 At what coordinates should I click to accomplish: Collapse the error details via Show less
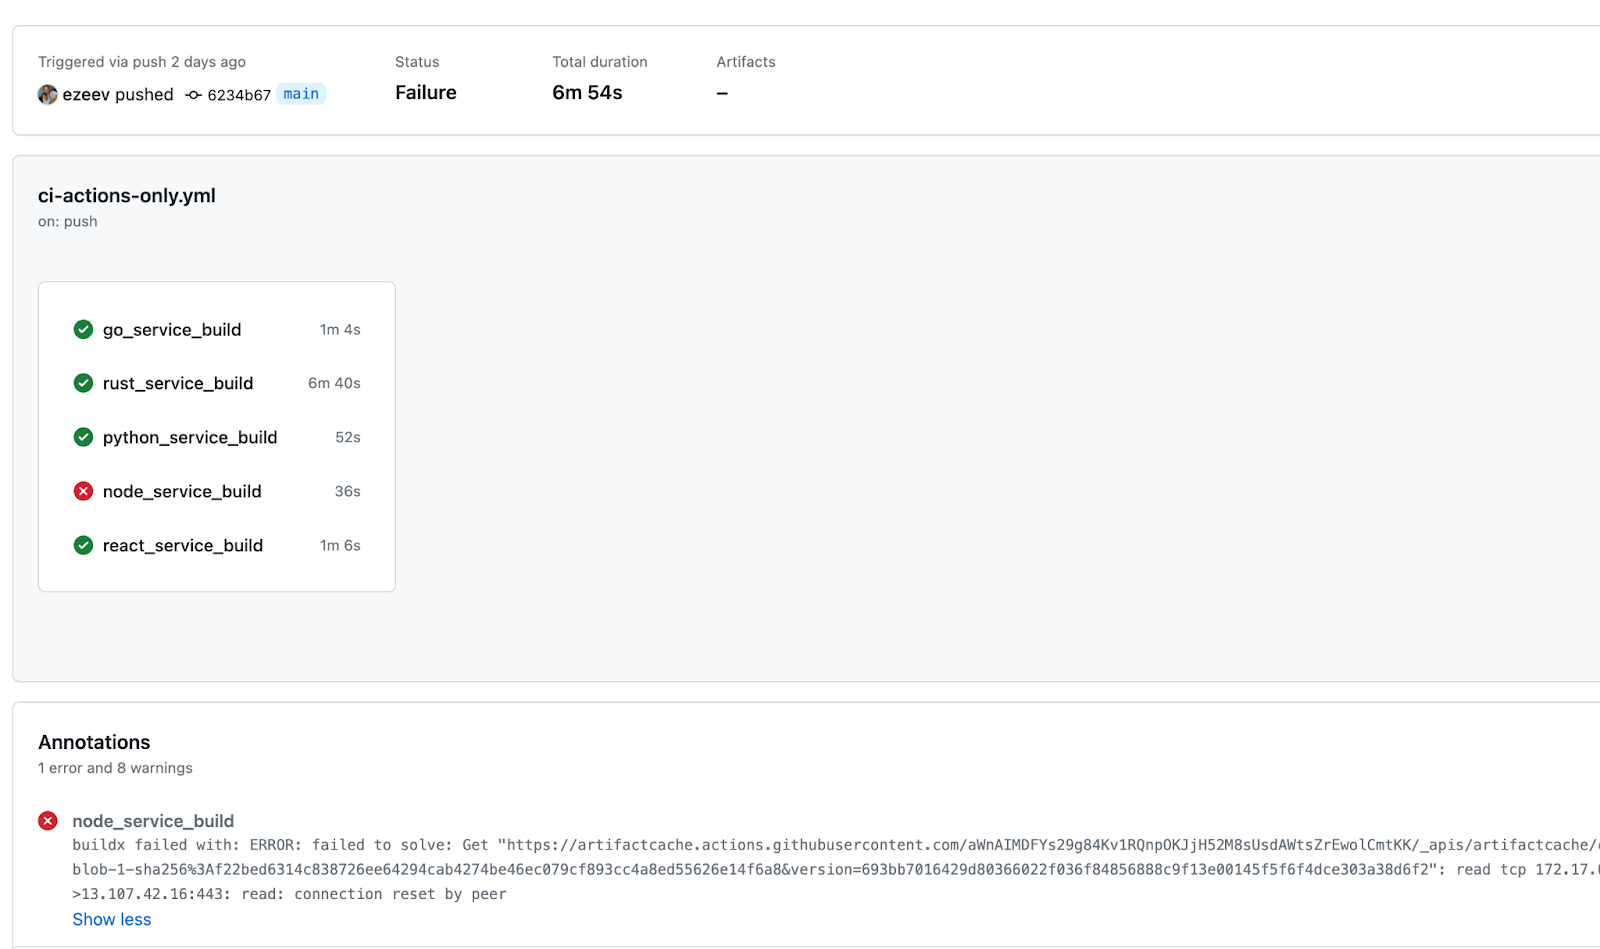(111, 919)
